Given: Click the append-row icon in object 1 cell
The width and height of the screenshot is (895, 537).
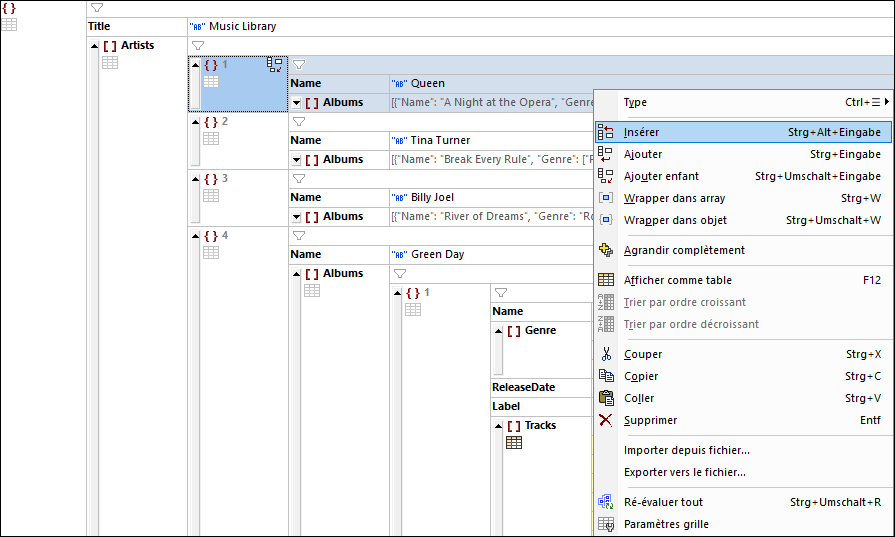Looking at the screenshot, I should pyautogui.click(x=275, y=65).
